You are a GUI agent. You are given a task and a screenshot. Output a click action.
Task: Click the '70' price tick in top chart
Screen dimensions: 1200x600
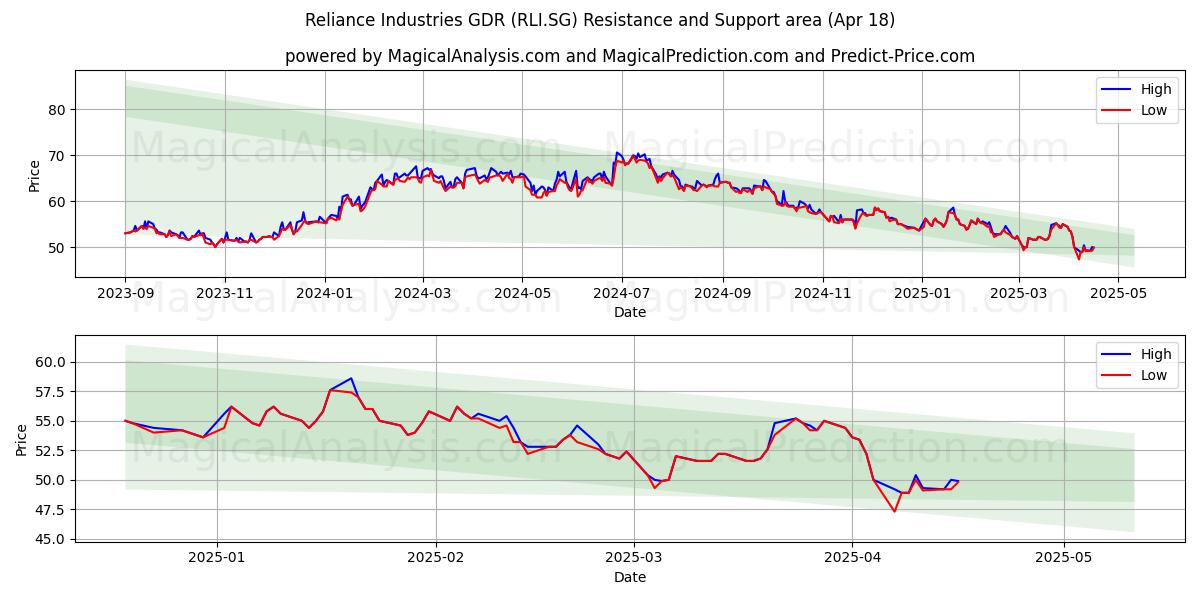(x=59, y=156)
